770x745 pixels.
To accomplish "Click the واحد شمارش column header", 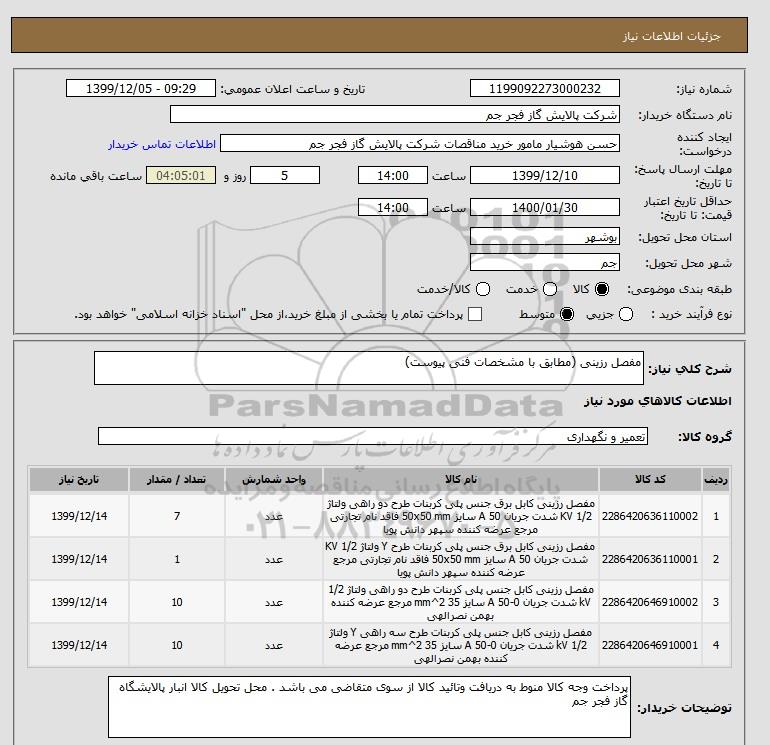I will coord(274,480).
